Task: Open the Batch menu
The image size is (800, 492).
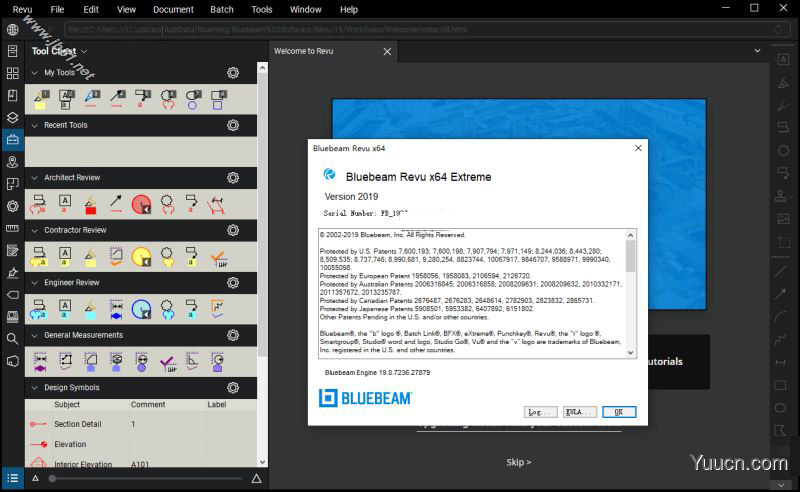Action: pos(222,9)
